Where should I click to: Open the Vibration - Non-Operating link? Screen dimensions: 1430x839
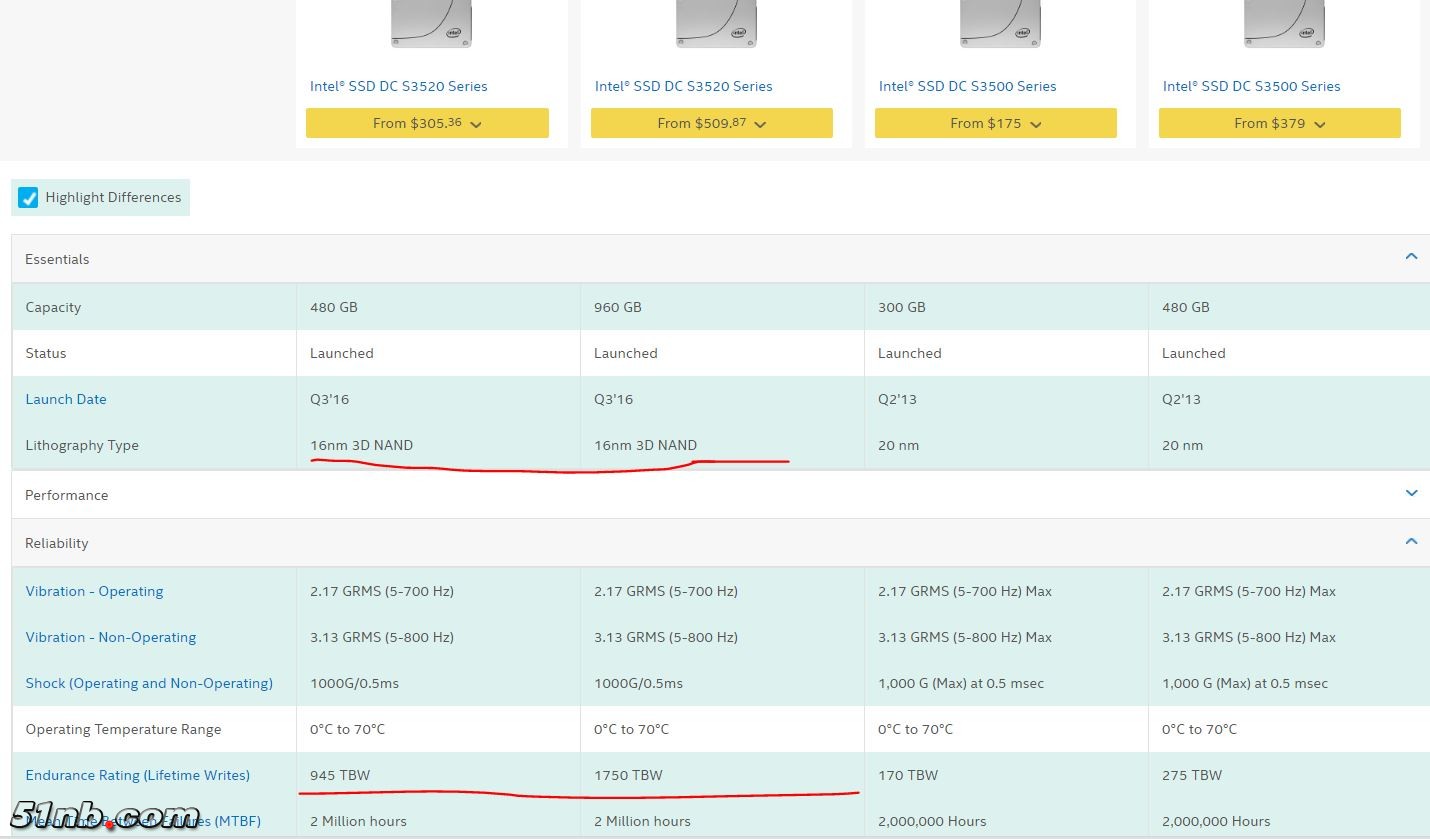pyautogui.click(x=111, y=637)
